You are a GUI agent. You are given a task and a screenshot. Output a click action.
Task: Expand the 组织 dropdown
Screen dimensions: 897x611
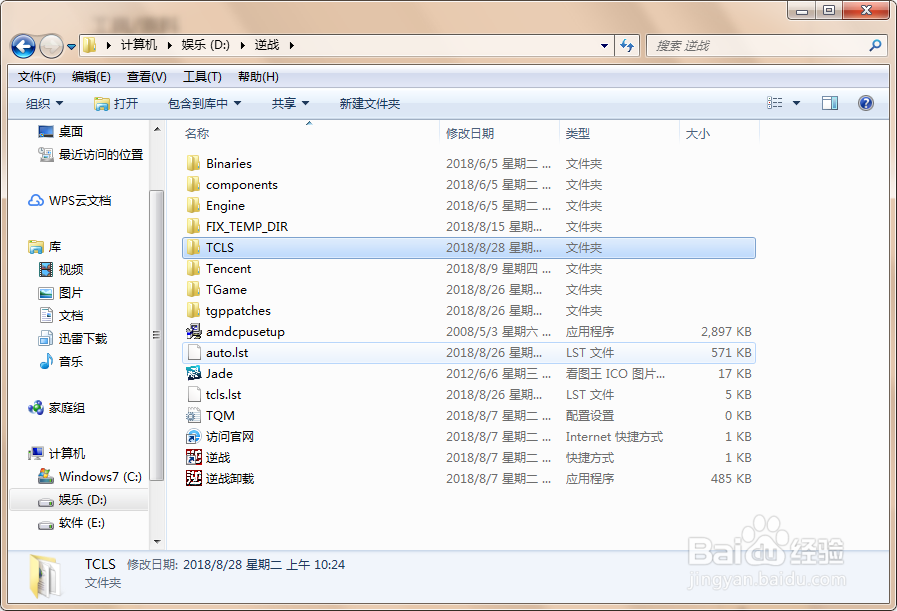[45, 104]
